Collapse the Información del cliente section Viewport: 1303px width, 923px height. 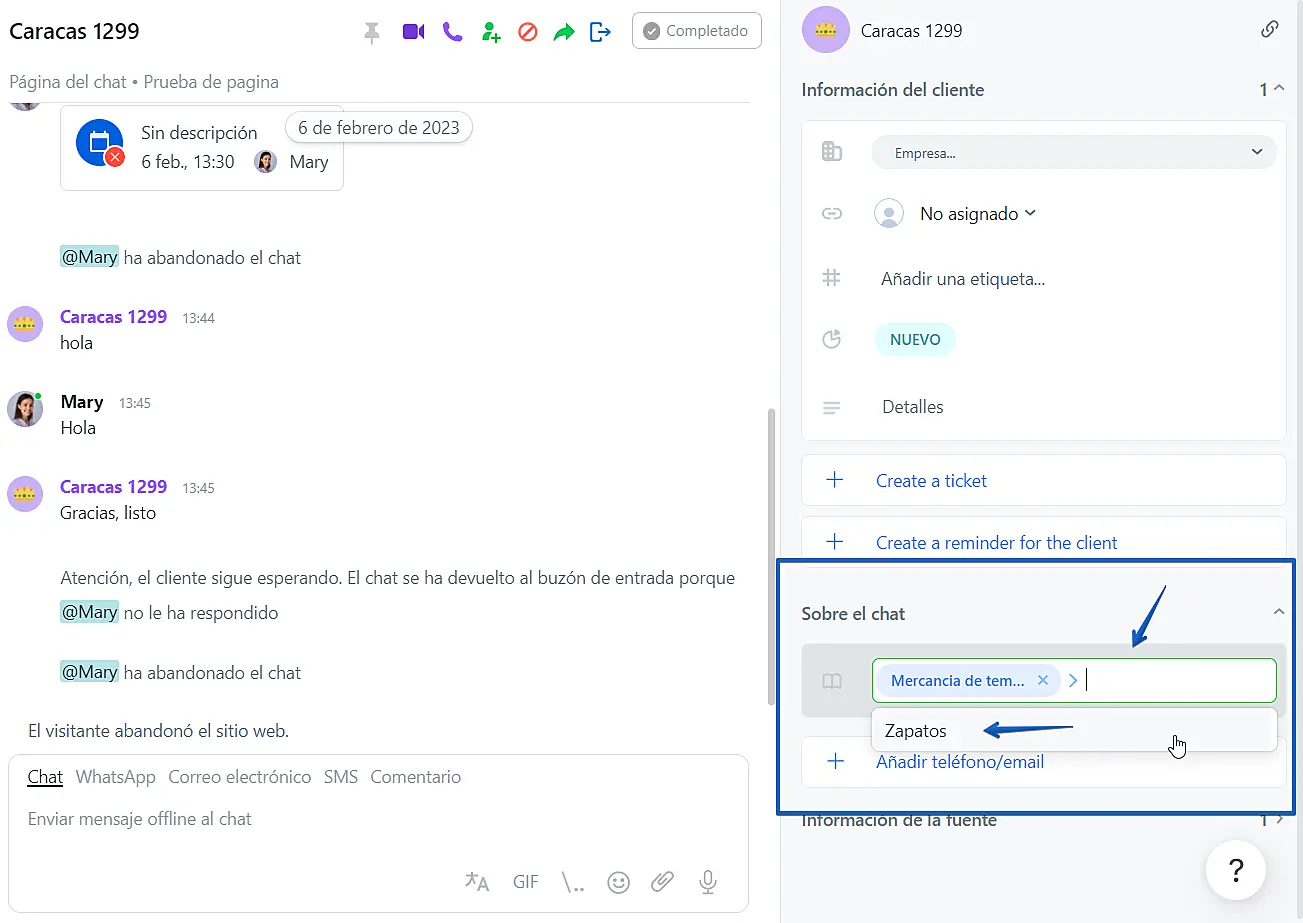tap(1278, 90)
